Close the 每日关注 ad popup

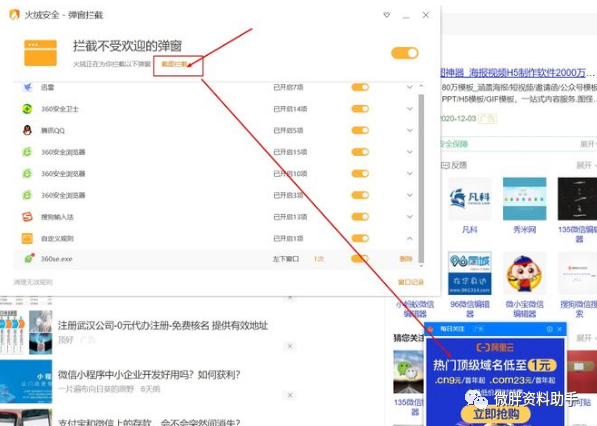tap(560, 329)
